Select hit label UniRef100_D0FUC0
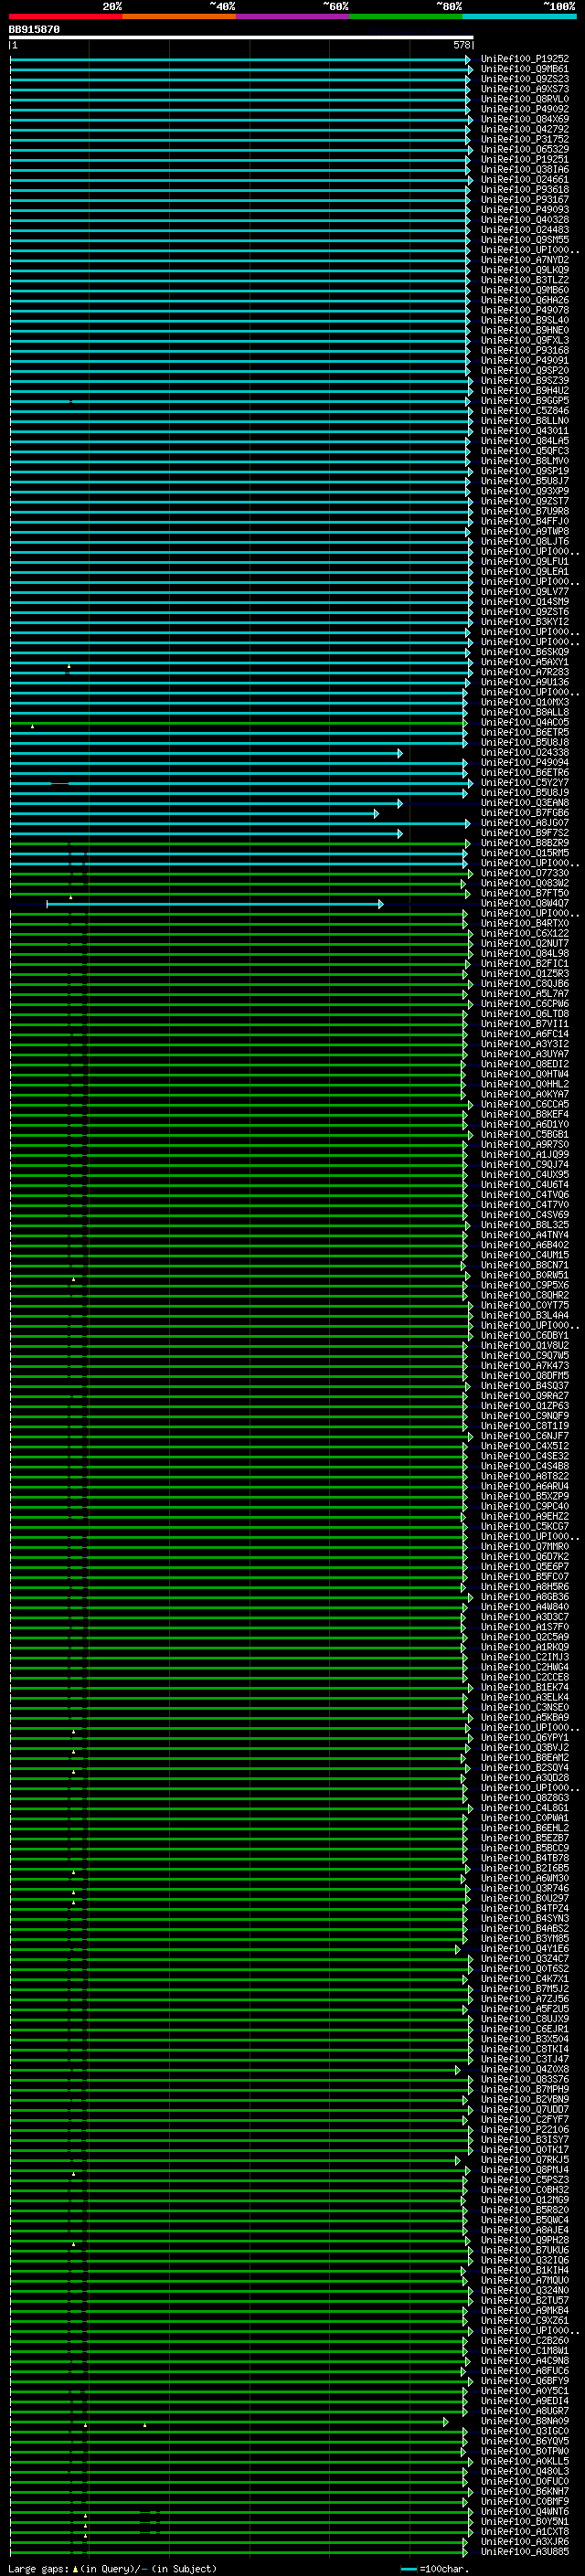585x2576 pixels. (x=525, y=2481)
